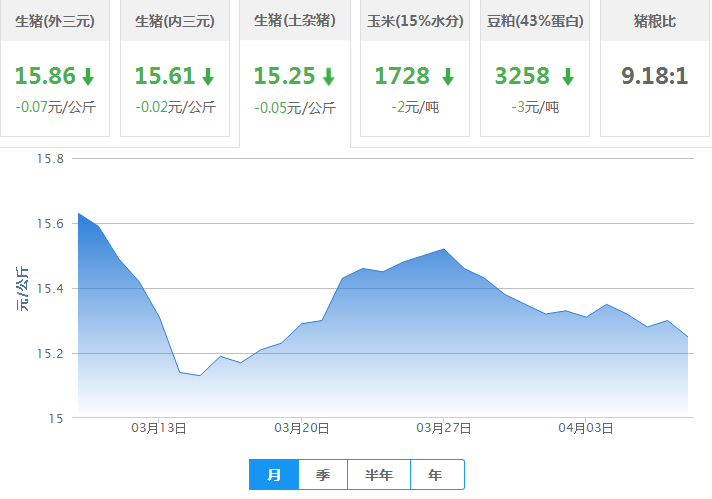Click the 元/公斤 y-axis title
The height and width of the screenshot is (499, 712).
(23, 289)
